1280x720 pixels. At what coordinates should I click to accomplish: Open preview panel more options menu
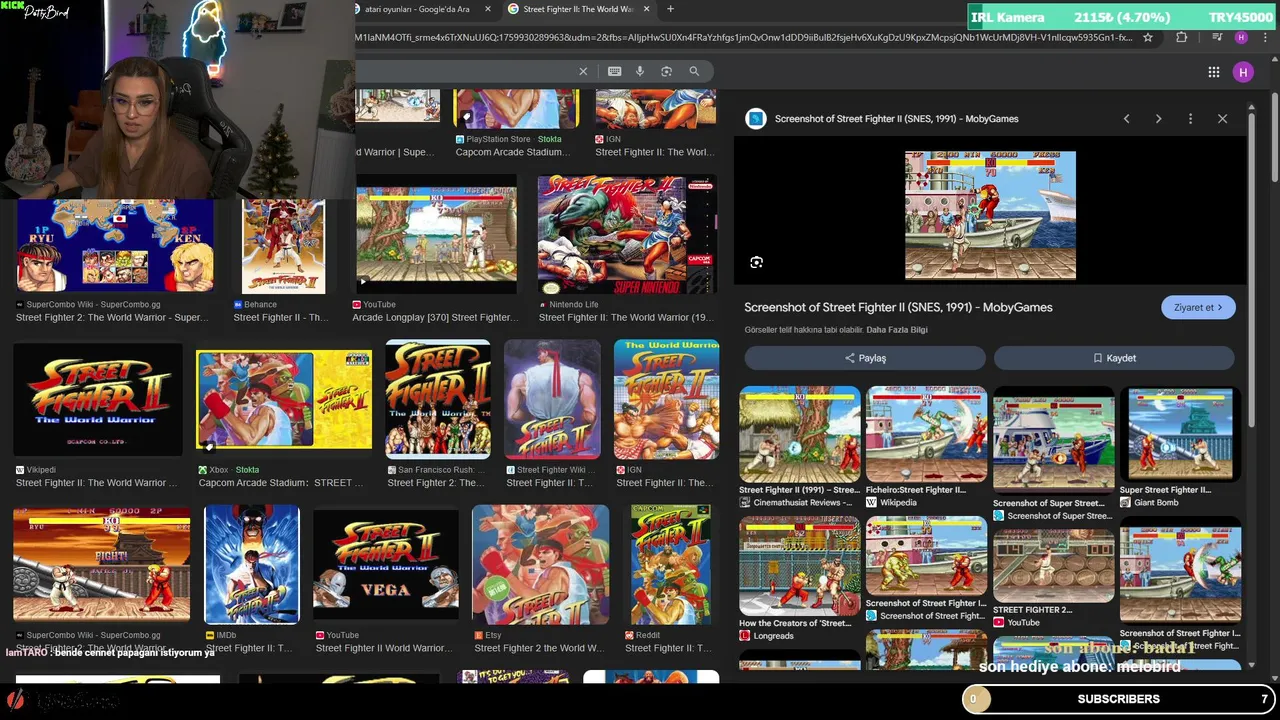pos(1190,118)
